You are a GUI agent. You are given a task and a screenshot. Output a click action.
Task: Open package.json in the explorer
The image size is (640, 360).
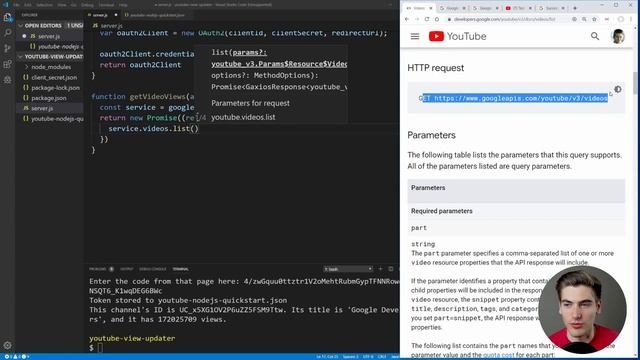click(49, 98)
